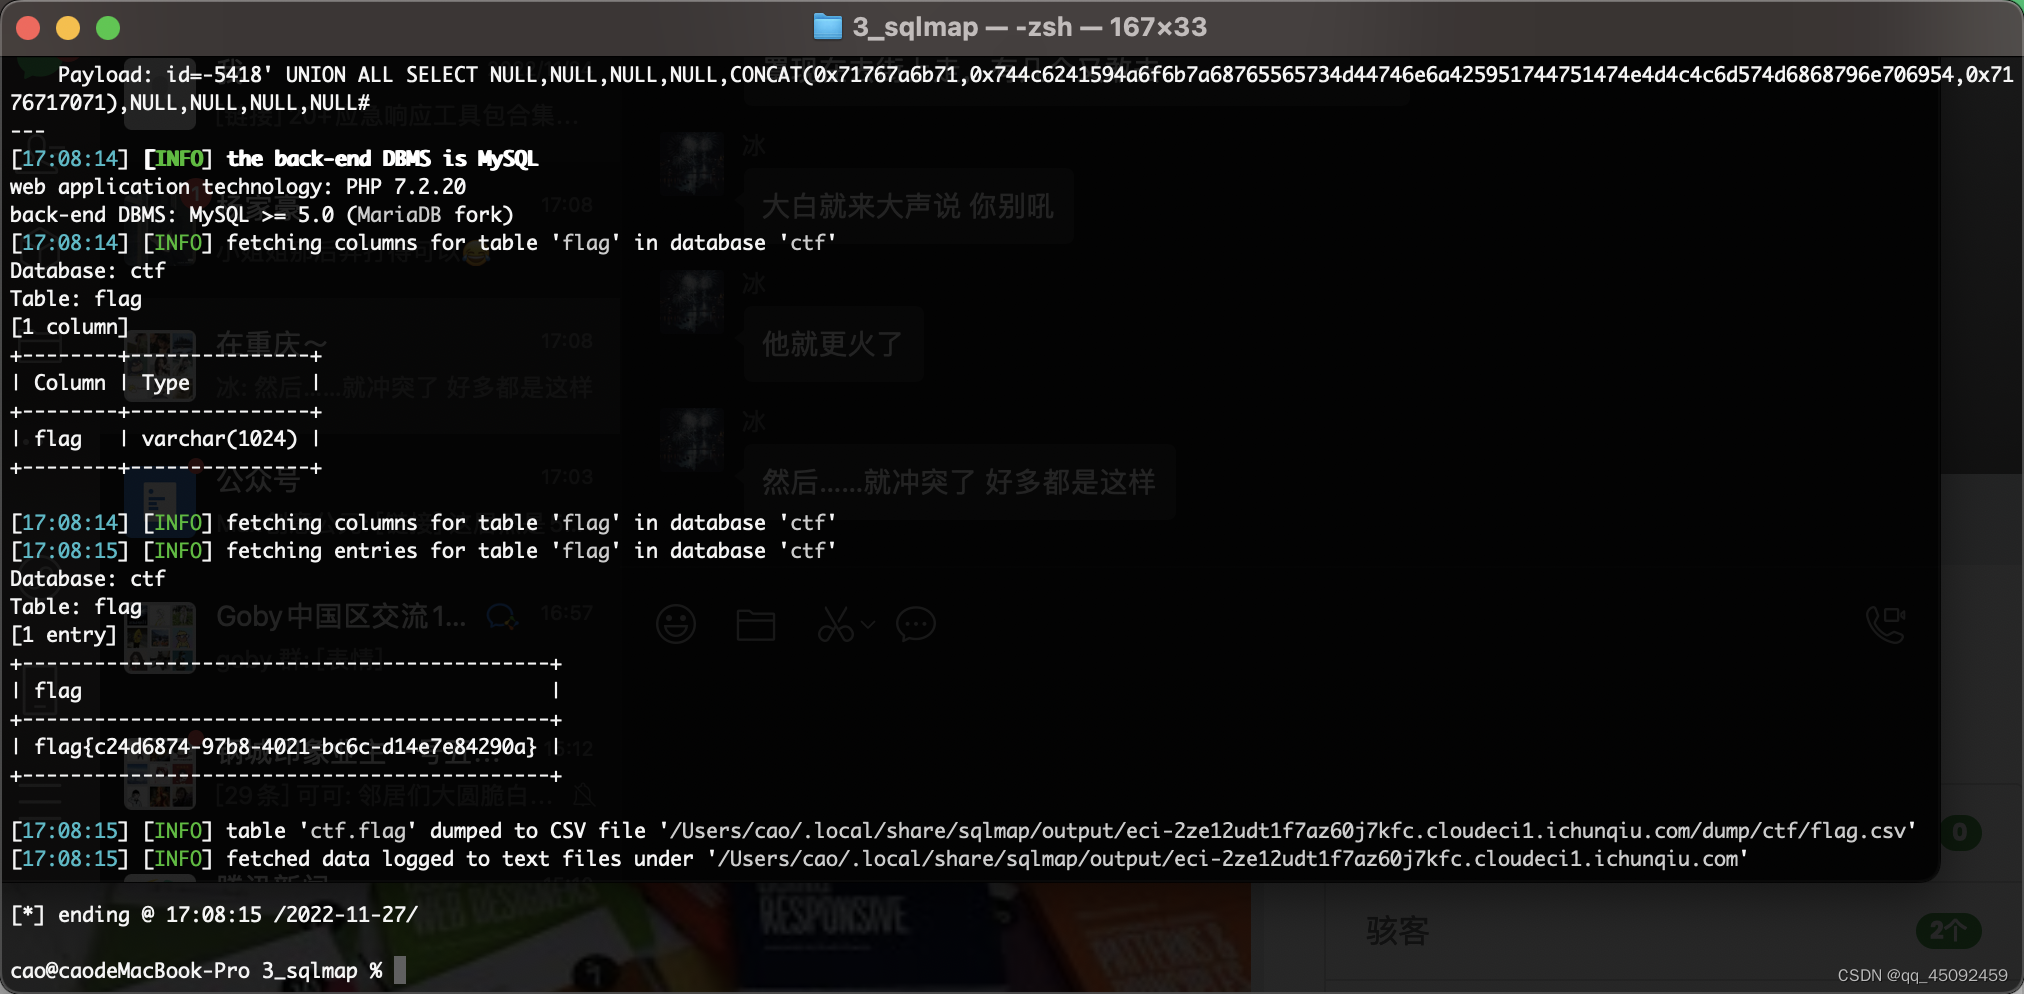This screenshot has width=2024, height=994.
Task: Open chat history via the speech bubble icon
Action: tap(916, 624)
